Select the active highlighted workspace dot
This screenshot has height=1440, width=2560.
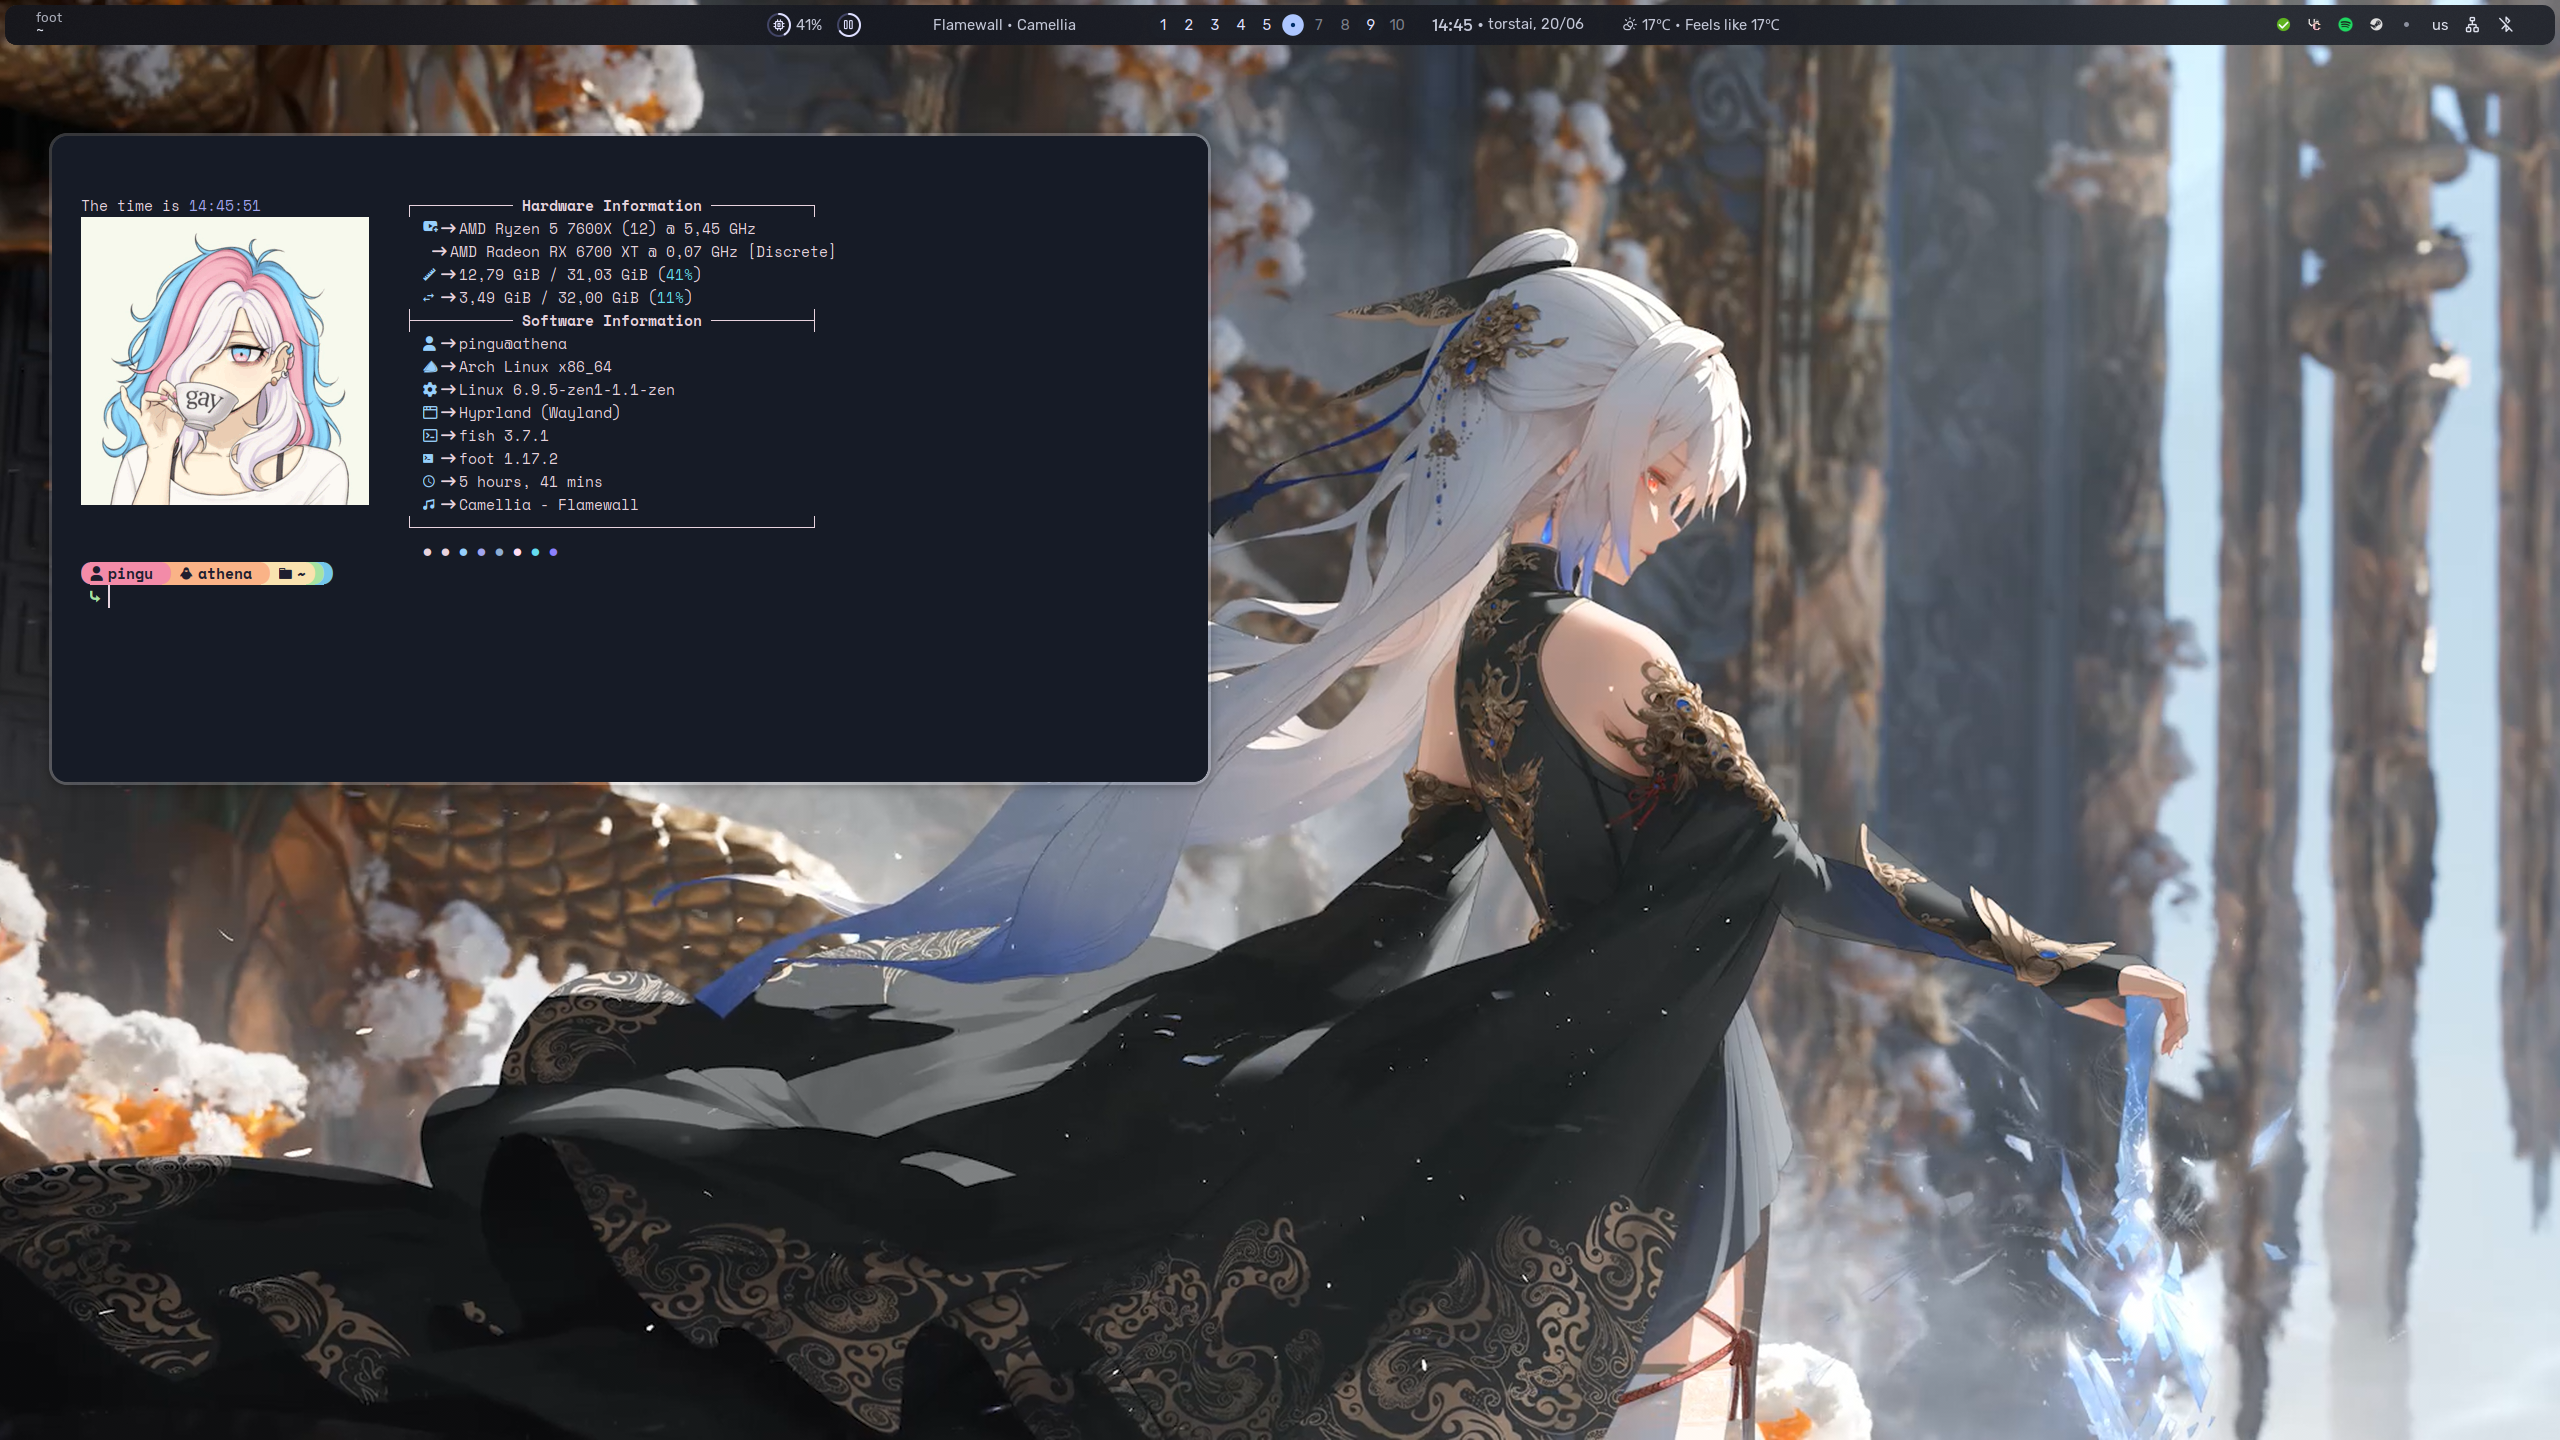click(x=1293, y=25)
